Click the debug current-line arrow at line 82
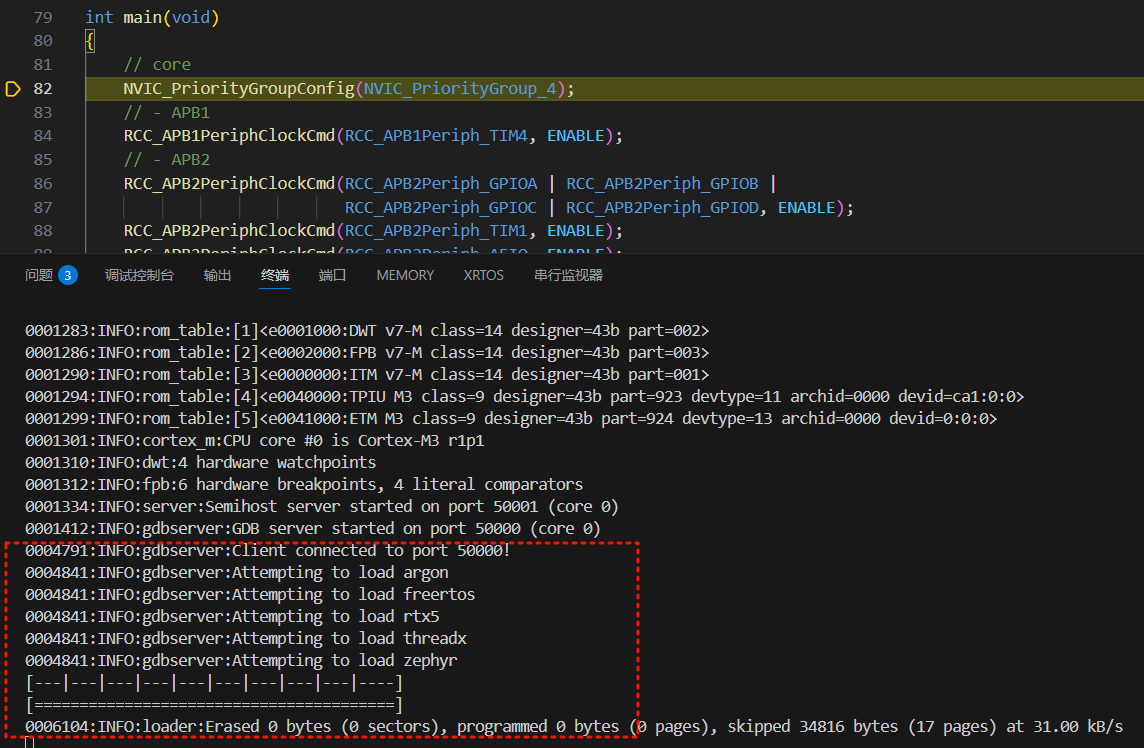 [13, 89]
